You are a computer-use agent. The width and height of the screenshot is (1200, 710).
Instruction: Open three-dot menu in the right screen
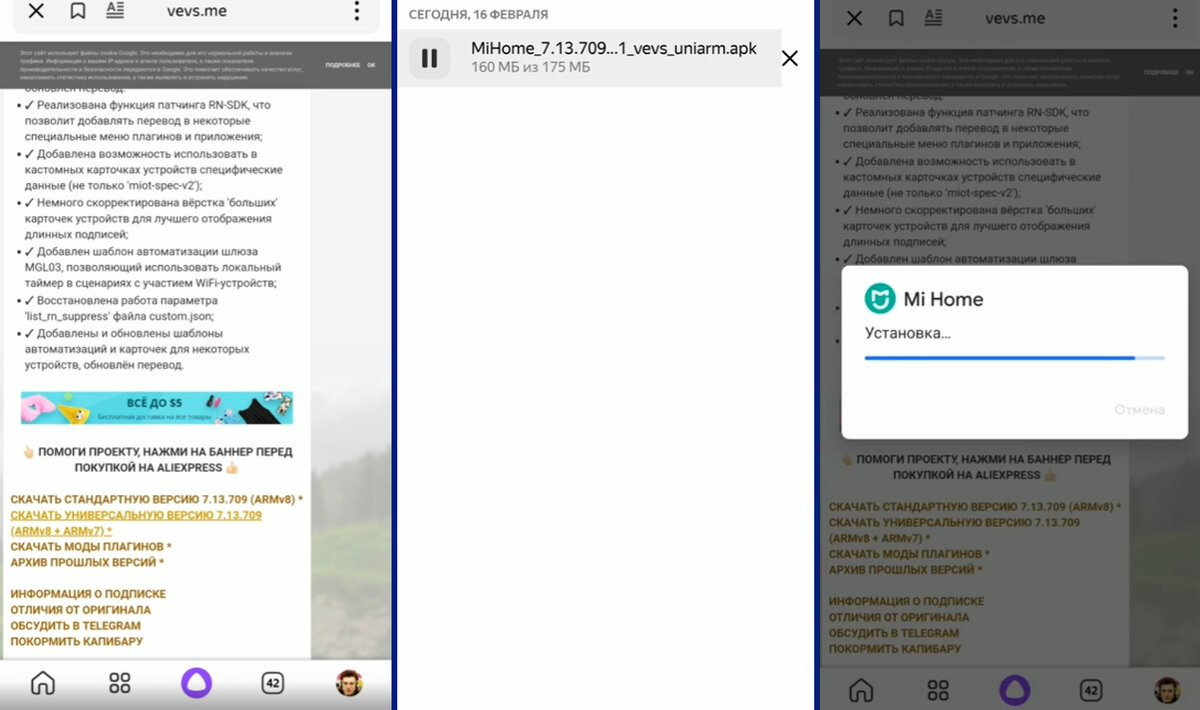1174,17
